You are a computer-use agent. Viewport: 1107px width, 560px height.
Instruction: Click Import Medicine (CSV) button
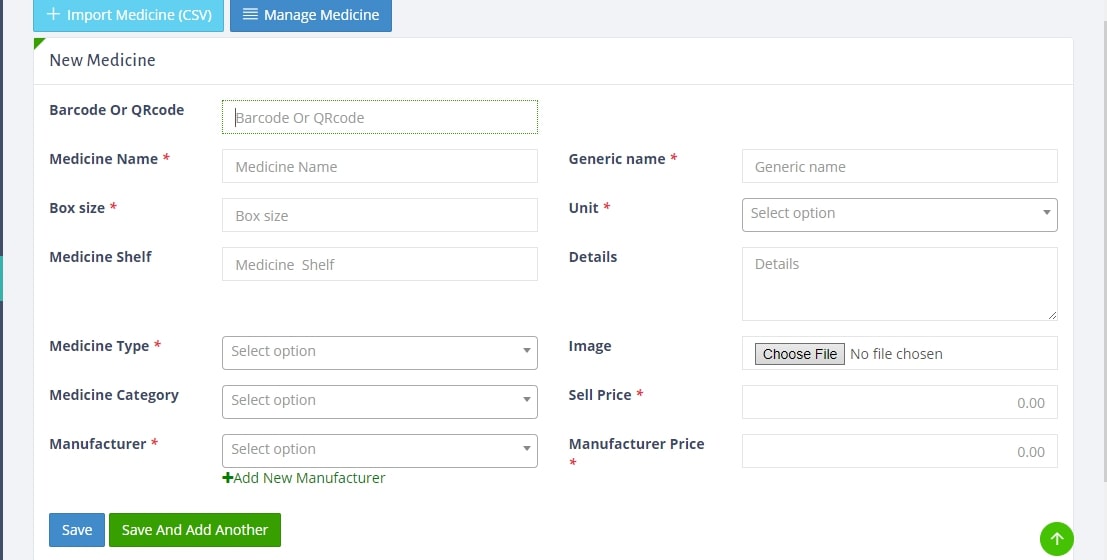pyautogui.click(x=128, y=15)
